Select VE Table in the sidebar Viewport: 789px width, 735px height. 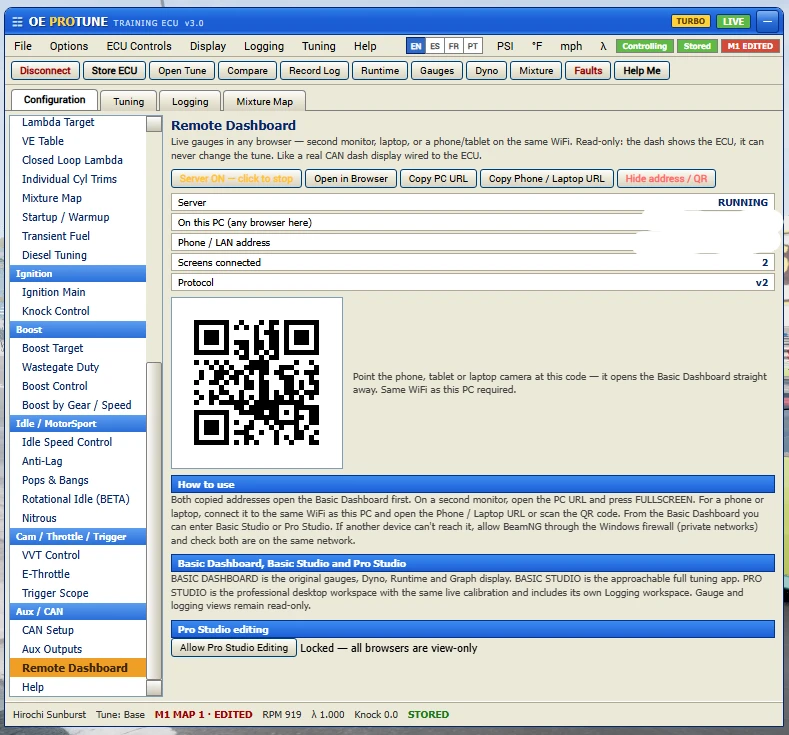tap(78, 141)
